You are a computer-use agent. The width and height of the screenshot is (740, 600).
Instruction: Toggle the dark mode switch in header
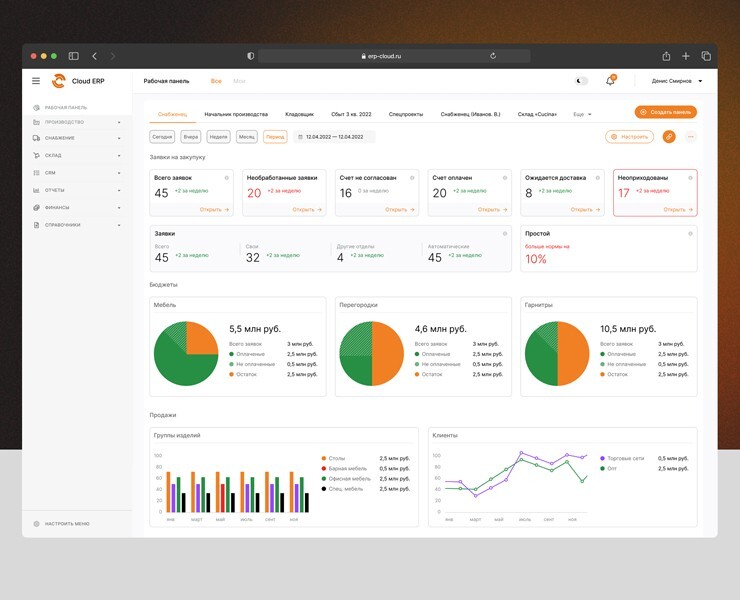pos(582,81)
